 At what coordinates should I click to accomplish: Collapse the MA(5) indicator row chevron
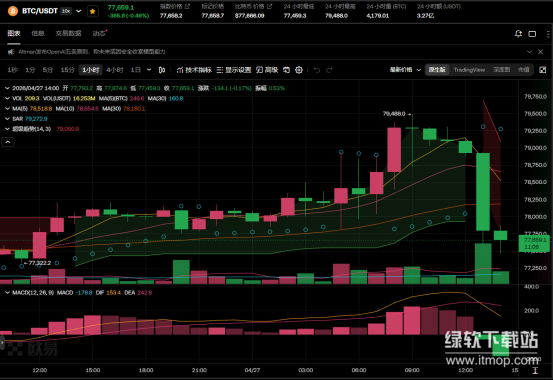point(7,109)
